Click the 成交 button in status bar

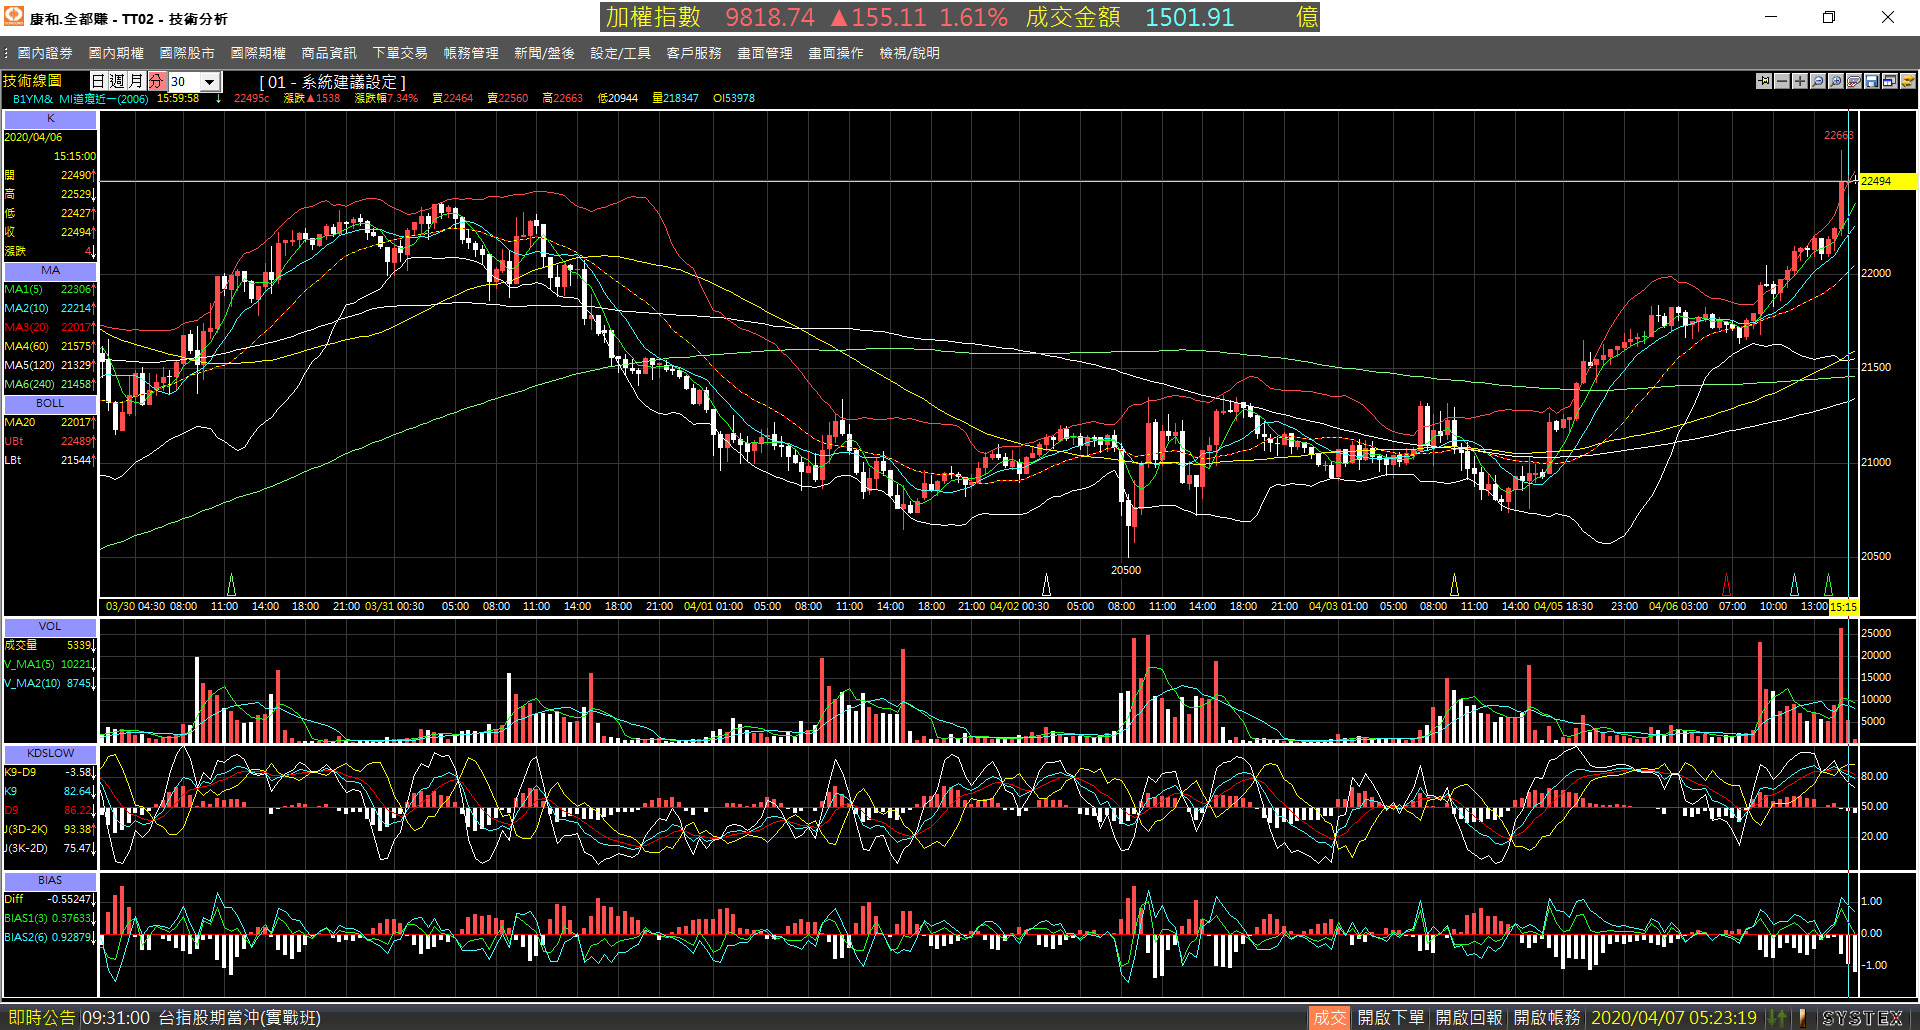pyautogui.click(x=1329, y=1018)
